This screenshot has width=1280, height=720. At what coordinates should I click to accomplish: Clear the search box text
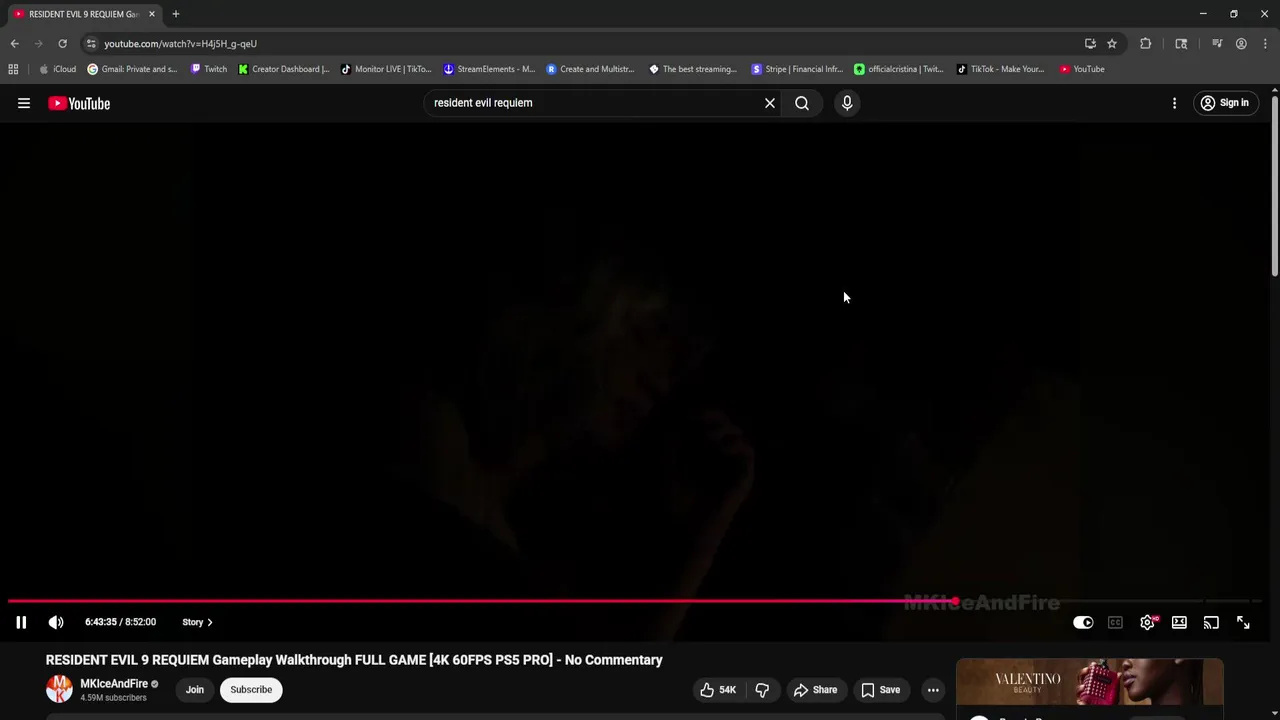click(x=770, y=103)
